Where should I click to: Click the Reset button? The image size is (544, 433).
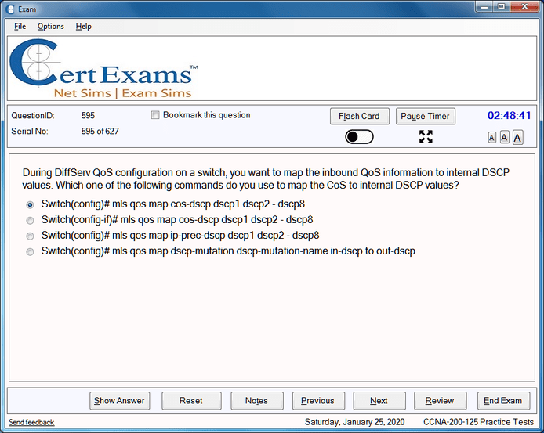191,401
